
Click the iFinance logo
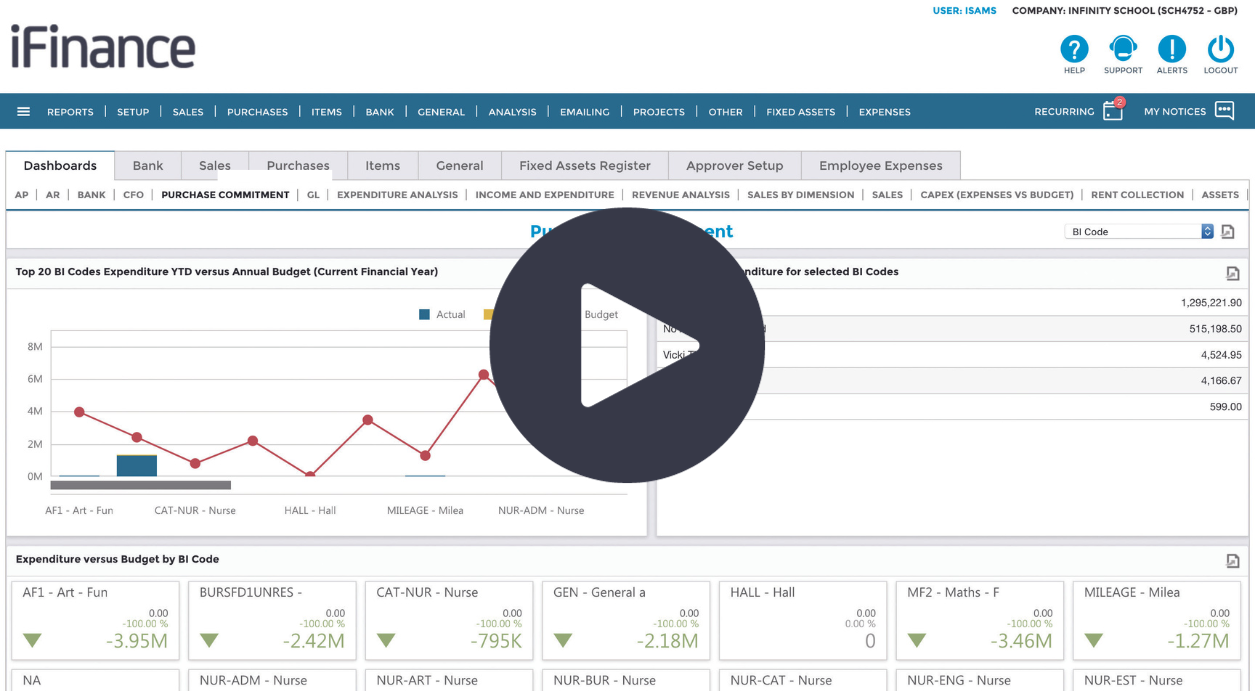pyautogui.click(x=101, y=47)
